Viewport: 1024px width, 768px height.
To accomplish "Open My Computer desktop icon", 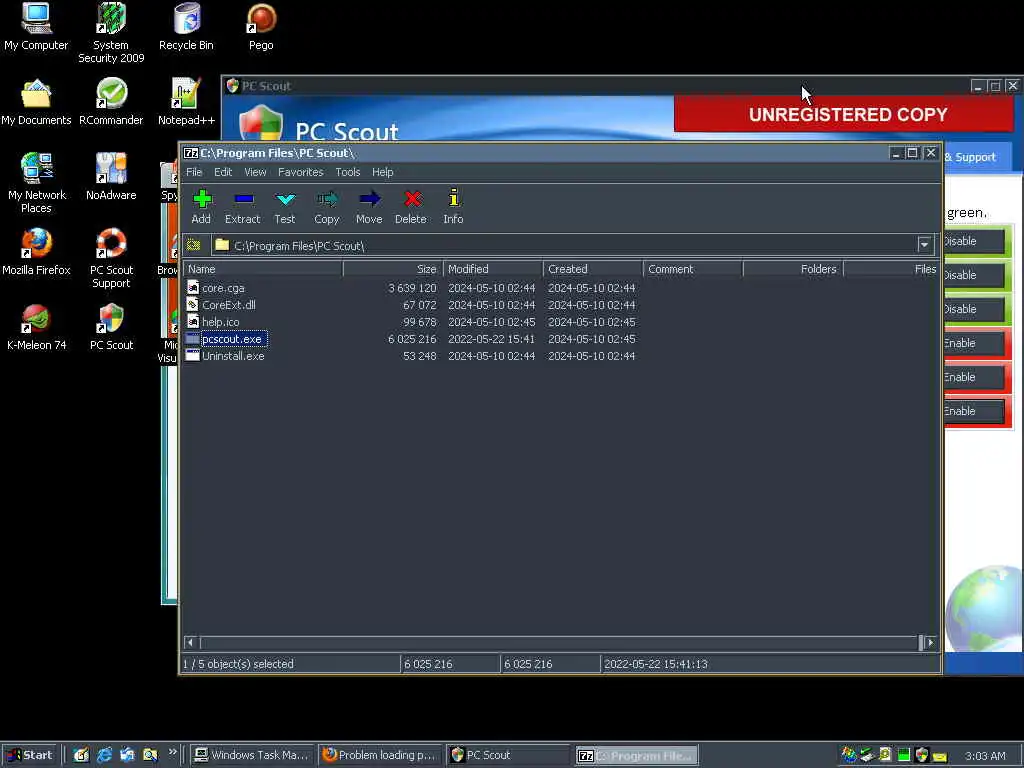I will 36,27.
